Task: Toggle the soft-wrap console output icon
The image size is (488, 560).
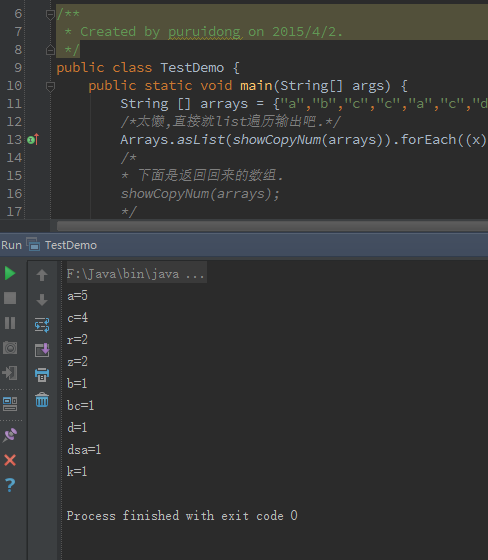Action: coord(42,325)
